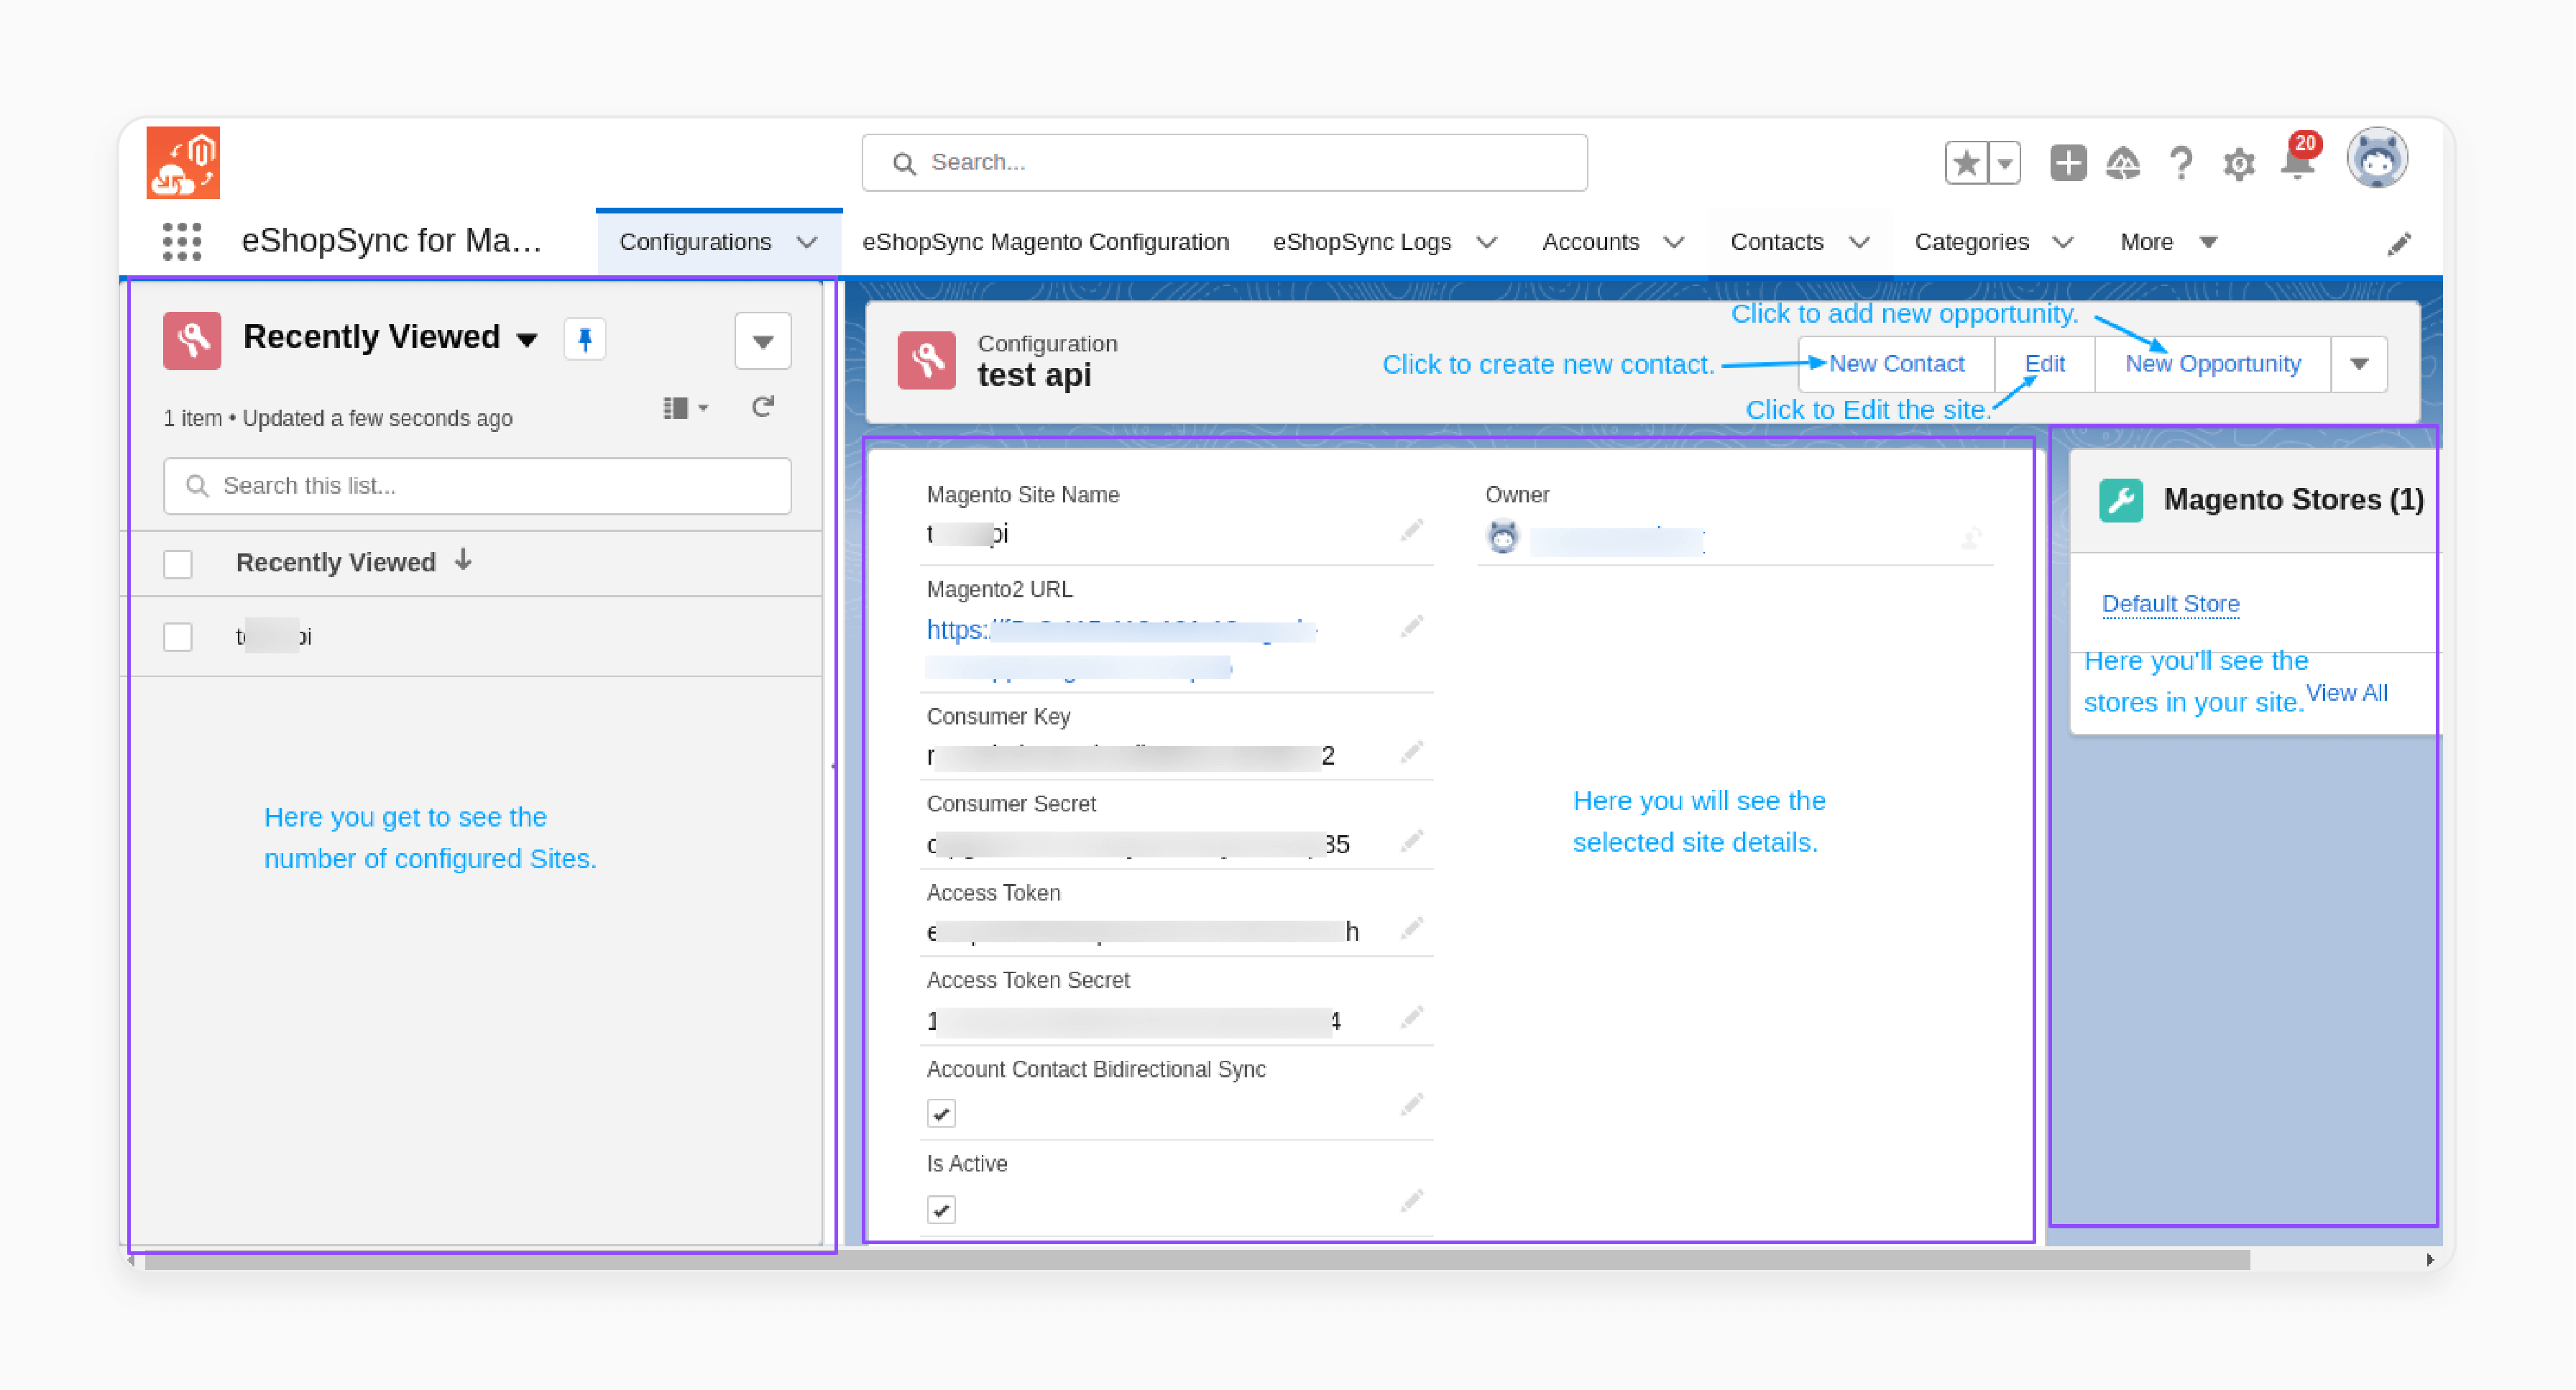Select the checkbox for the listed site row

pos(178,637)
